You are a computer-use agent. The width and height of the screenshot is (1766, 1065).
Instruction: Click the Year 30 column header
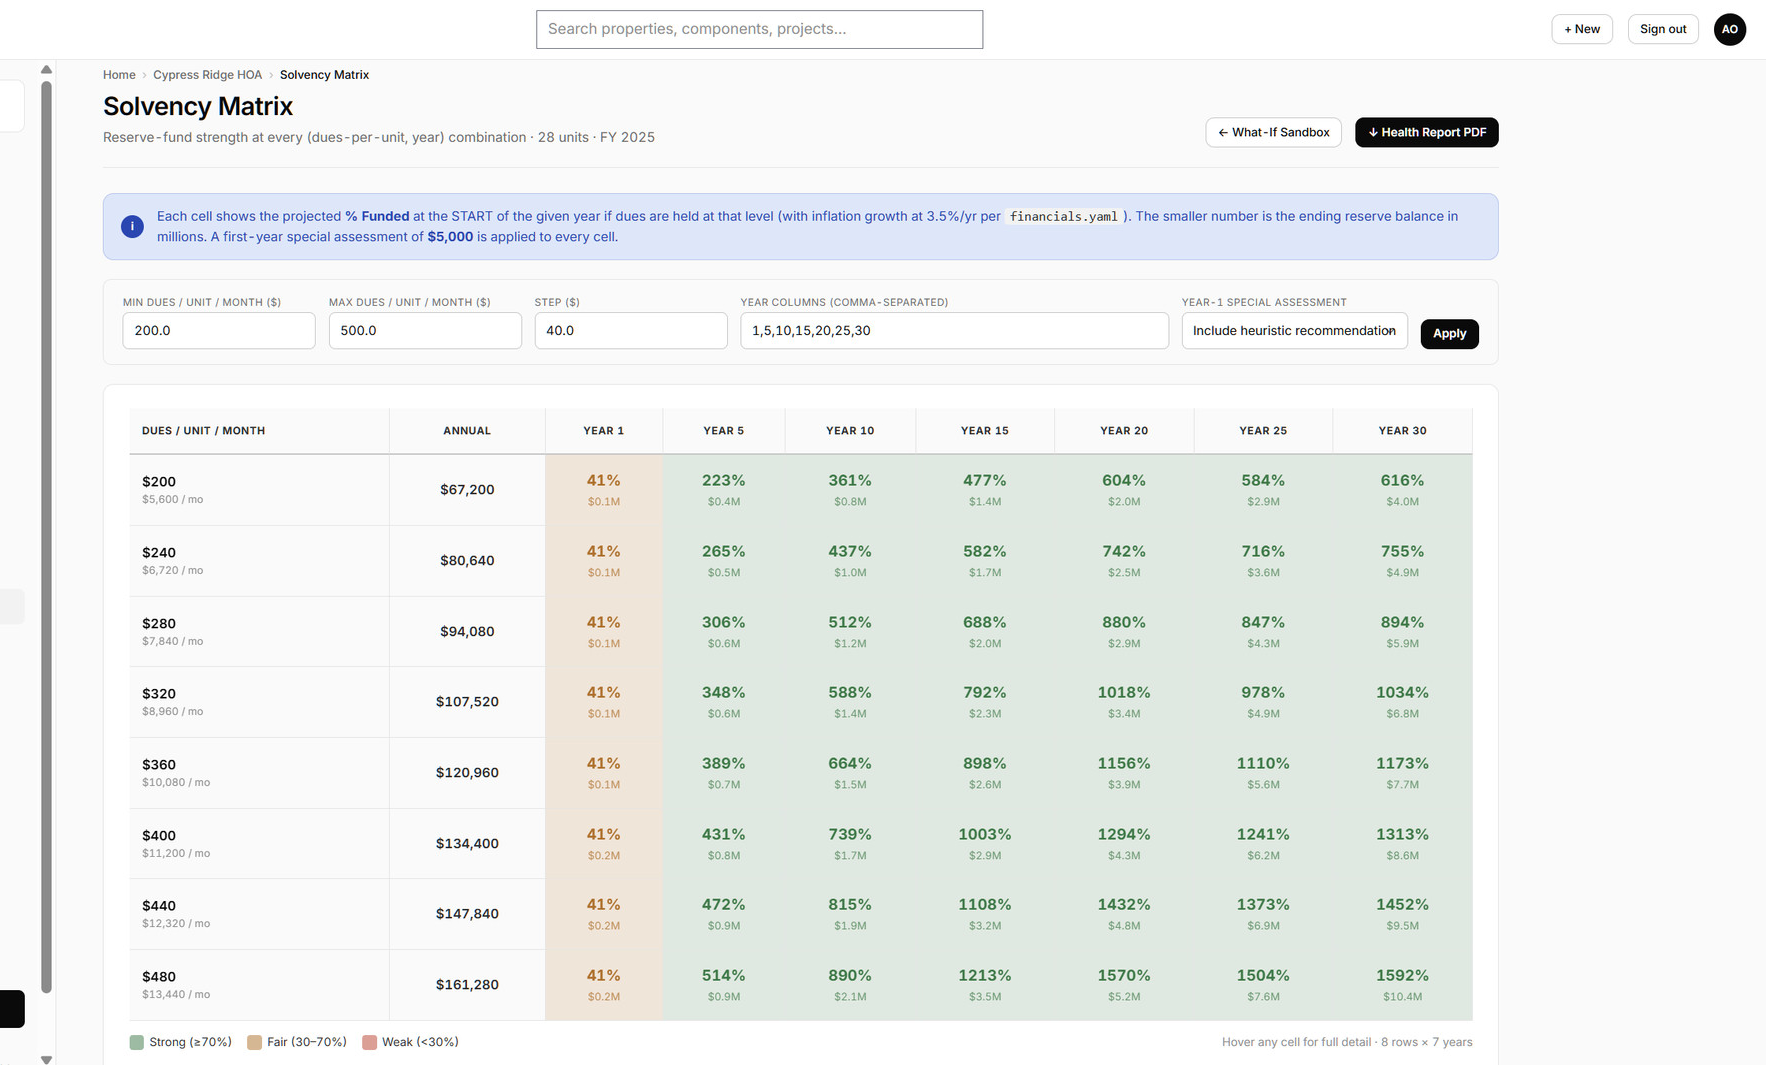(1402, 431)
